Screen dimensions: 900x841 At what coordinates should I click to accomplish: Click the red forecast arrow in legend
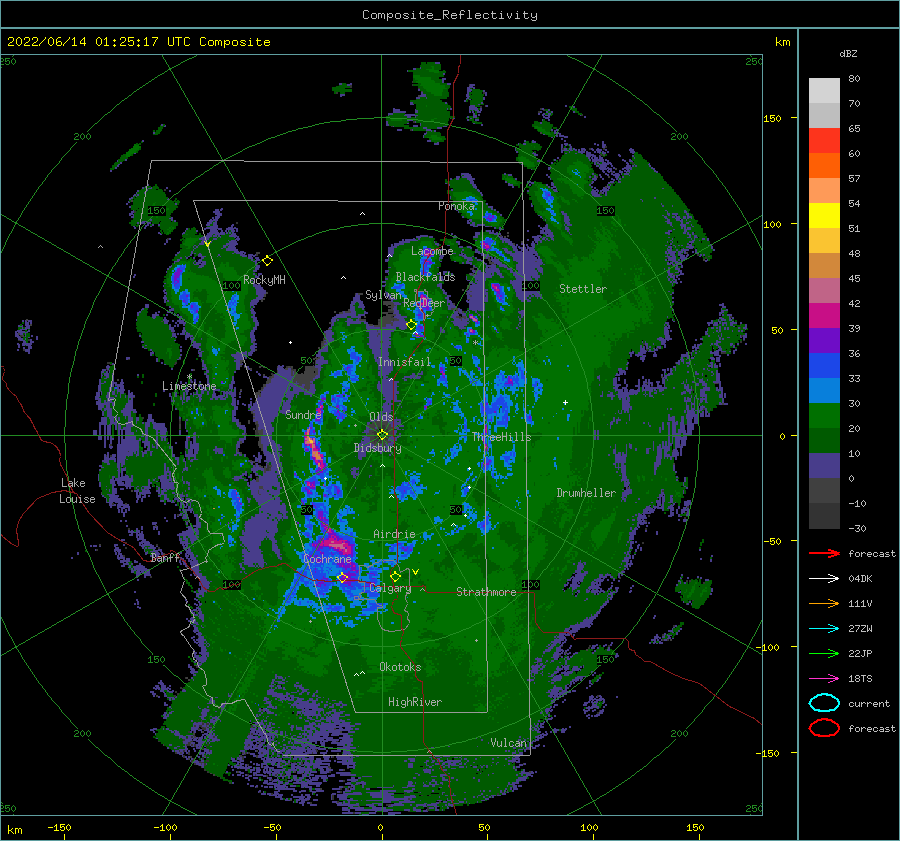(x=824, y=553)
